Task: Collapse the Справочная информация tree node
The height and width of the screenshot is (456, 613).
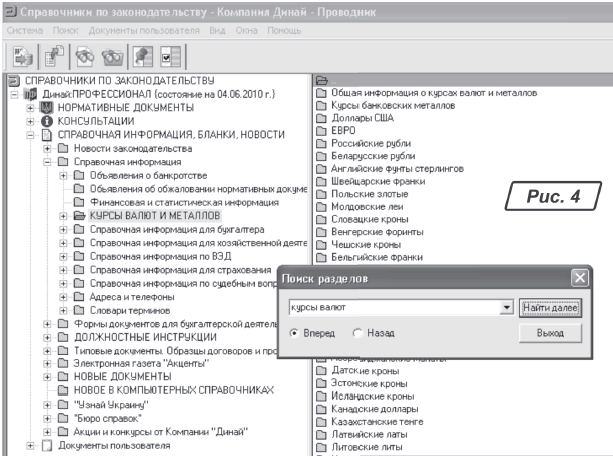Action: point(47,160)
